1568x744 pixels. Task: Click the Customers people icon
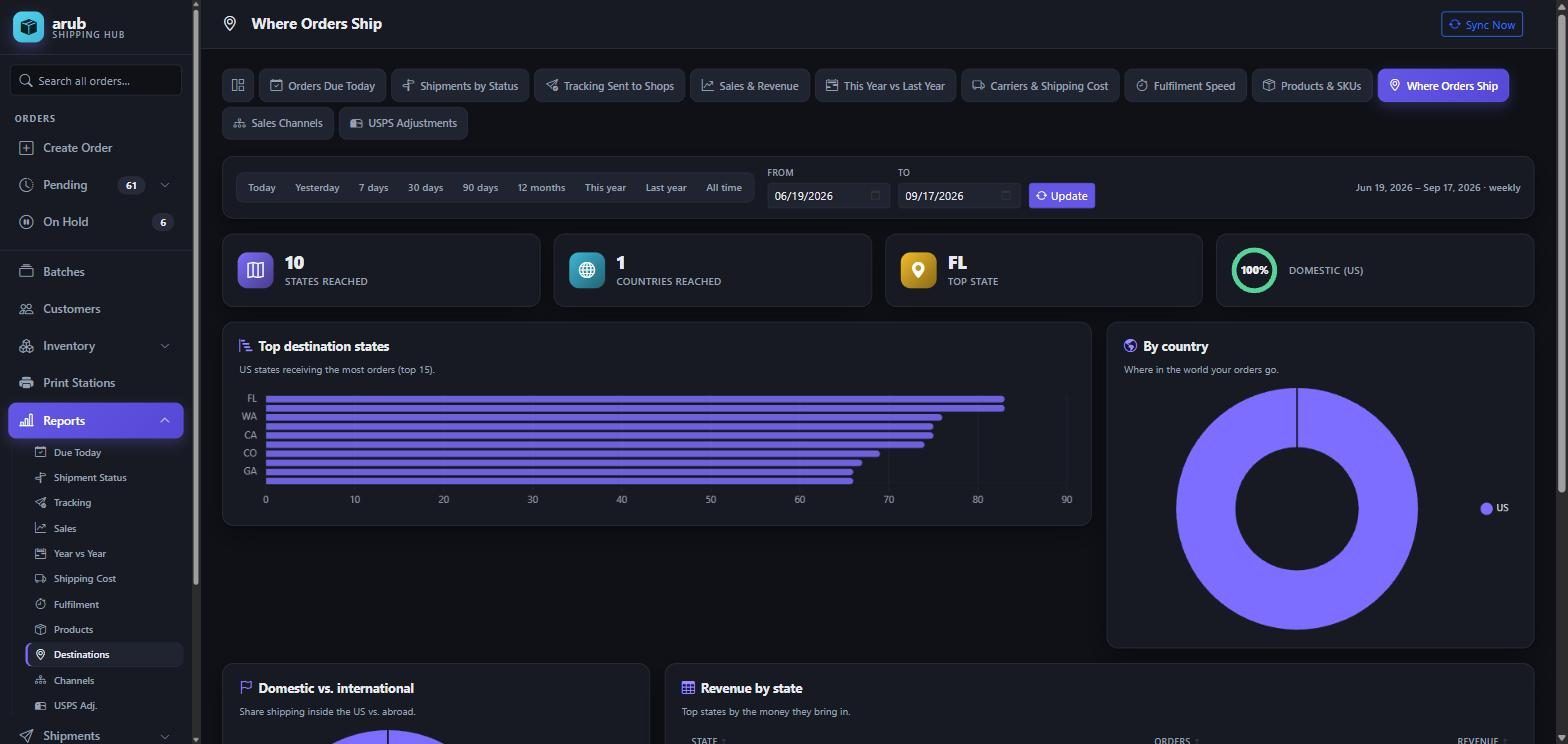26,309
